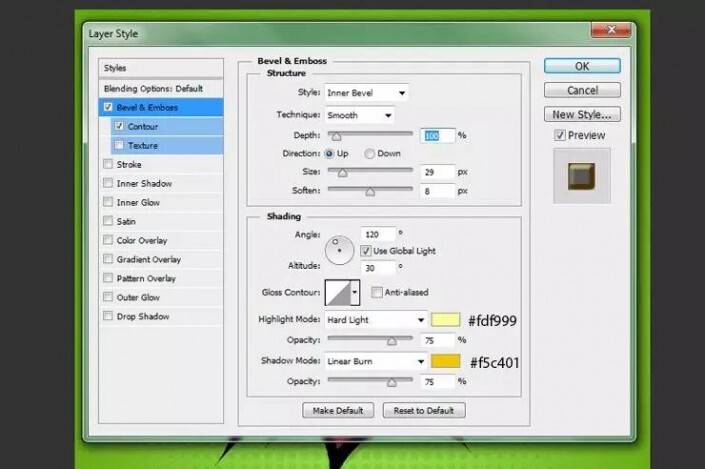Select the Down direction radio button
This screenshot has width=705, height=469.
[369, 154]
